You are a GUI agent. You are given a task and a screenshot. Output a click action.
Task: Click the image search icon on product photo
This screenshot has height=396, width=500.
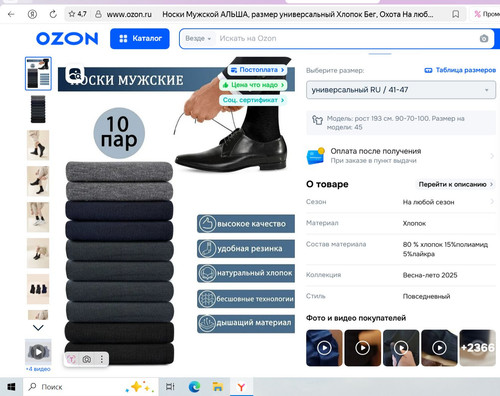75,74
